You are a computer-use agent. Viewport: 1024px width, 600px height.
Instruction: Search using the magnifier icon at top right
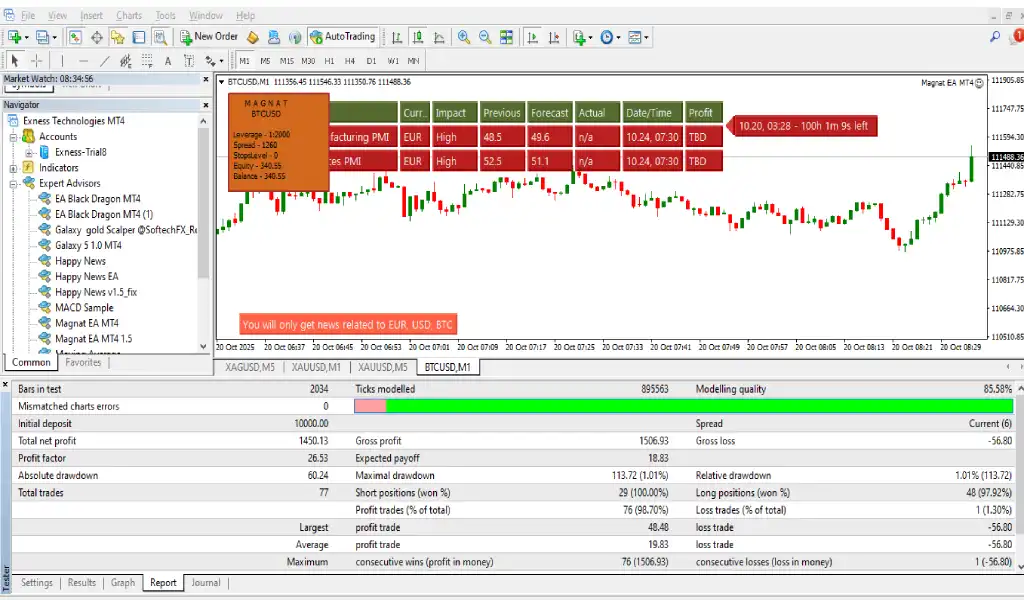pyautogui.click(x=995, y=37)
